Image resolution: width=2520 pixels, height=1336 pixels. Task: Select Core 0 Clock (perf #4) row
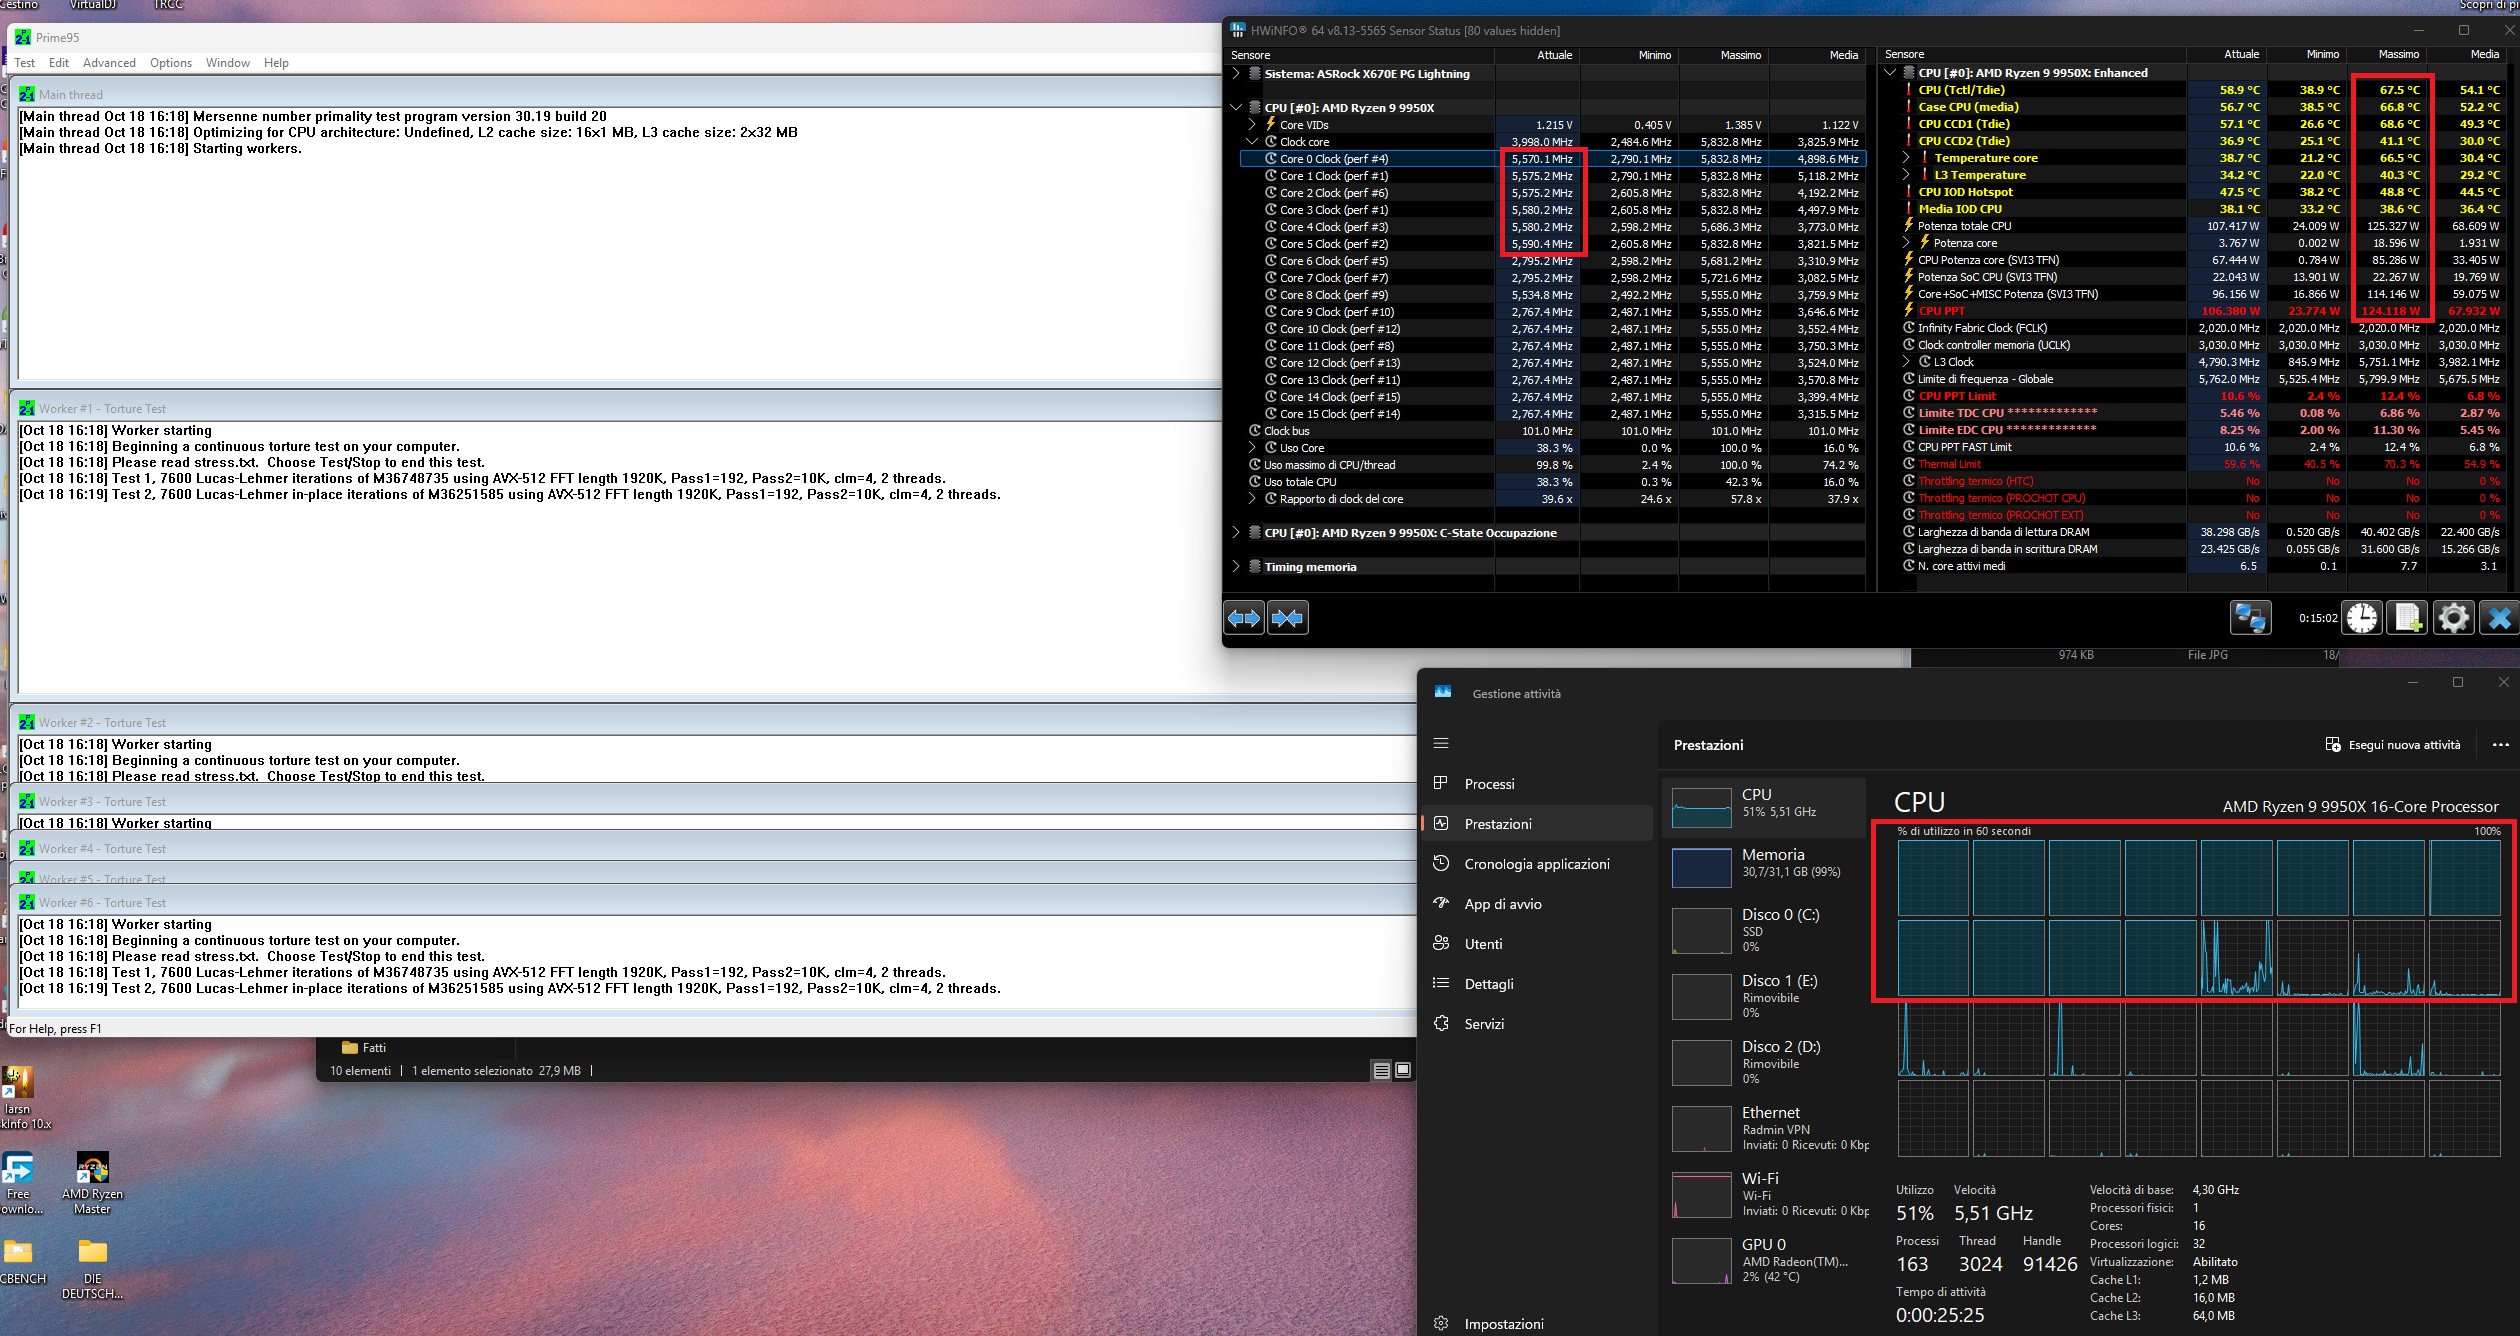[x=1552, y=159]
